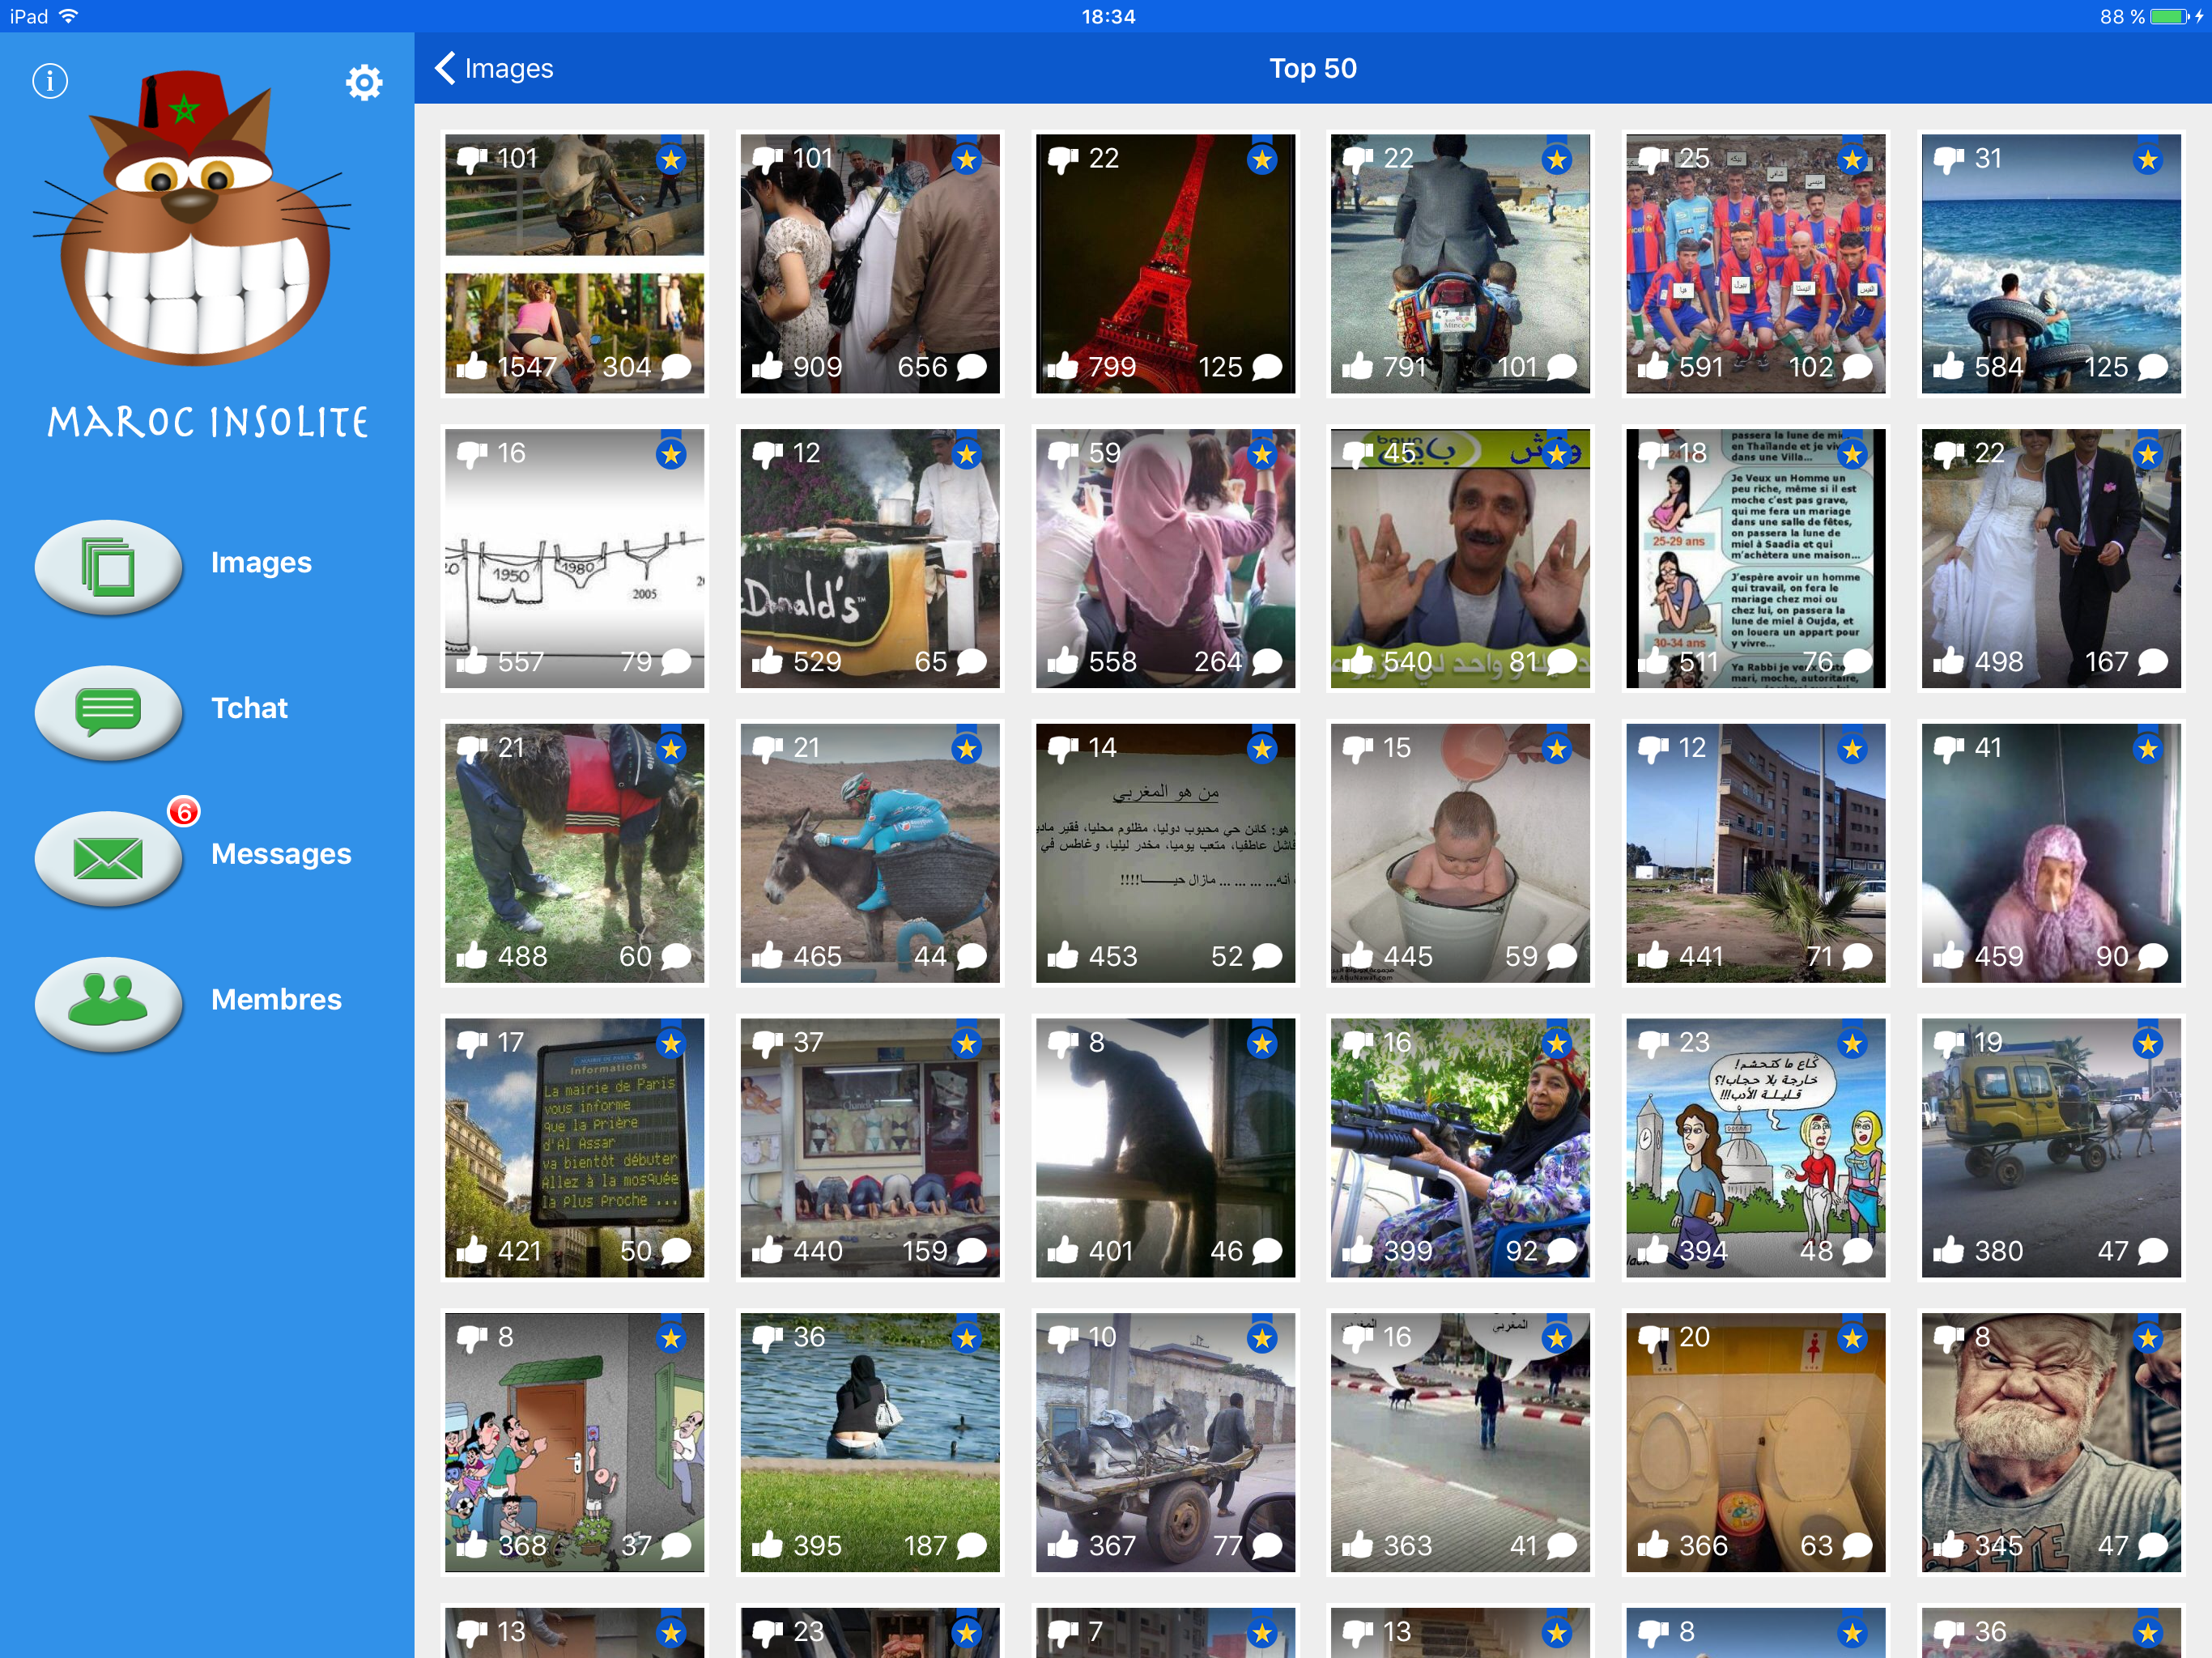Tap the Messages envelope icon
2212x1658 pixels.
point(109,858)
